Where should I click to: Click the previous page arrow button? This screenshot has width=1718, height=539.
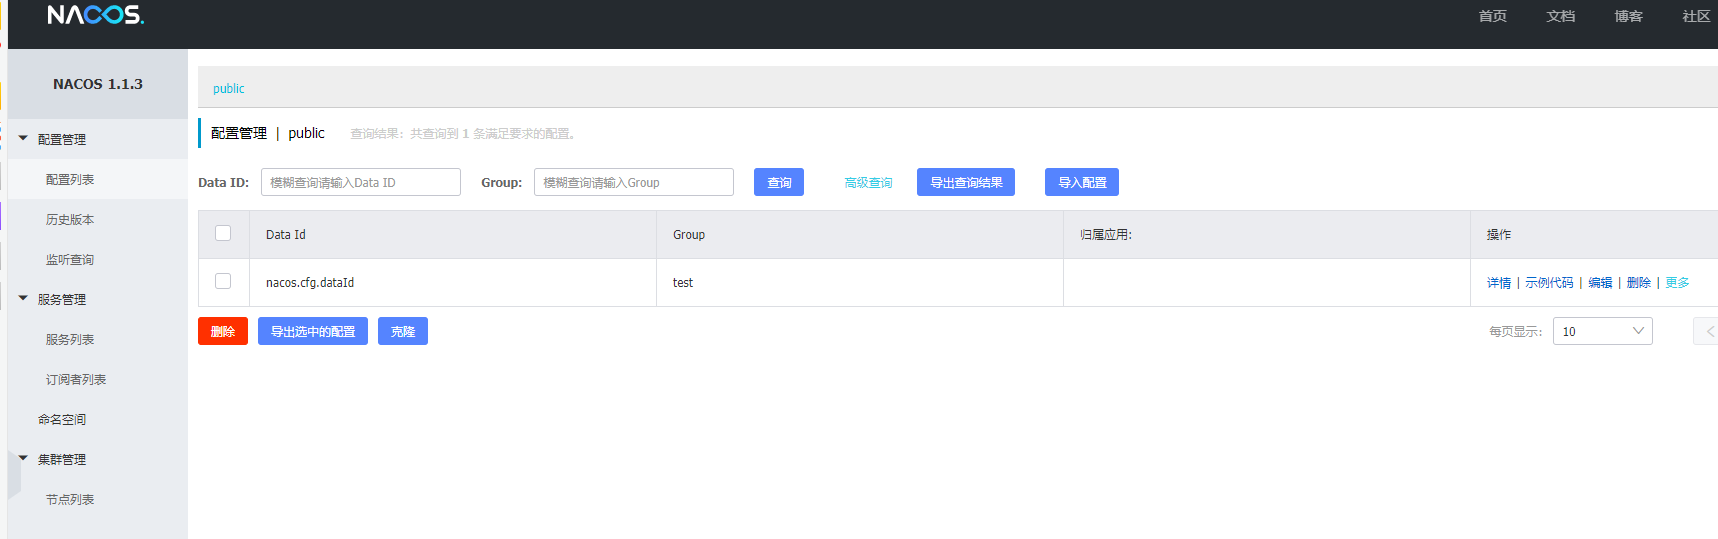1706,331
